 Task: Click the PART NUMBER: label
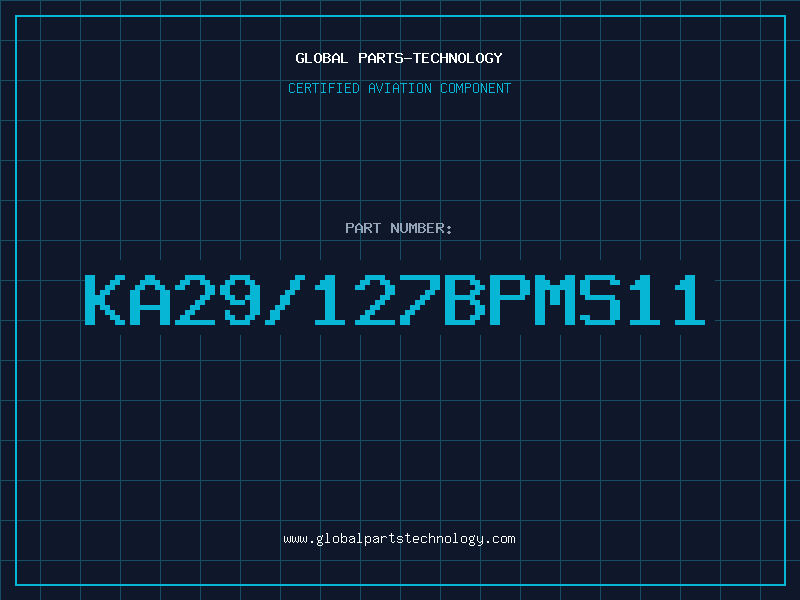tap(398, 228)
